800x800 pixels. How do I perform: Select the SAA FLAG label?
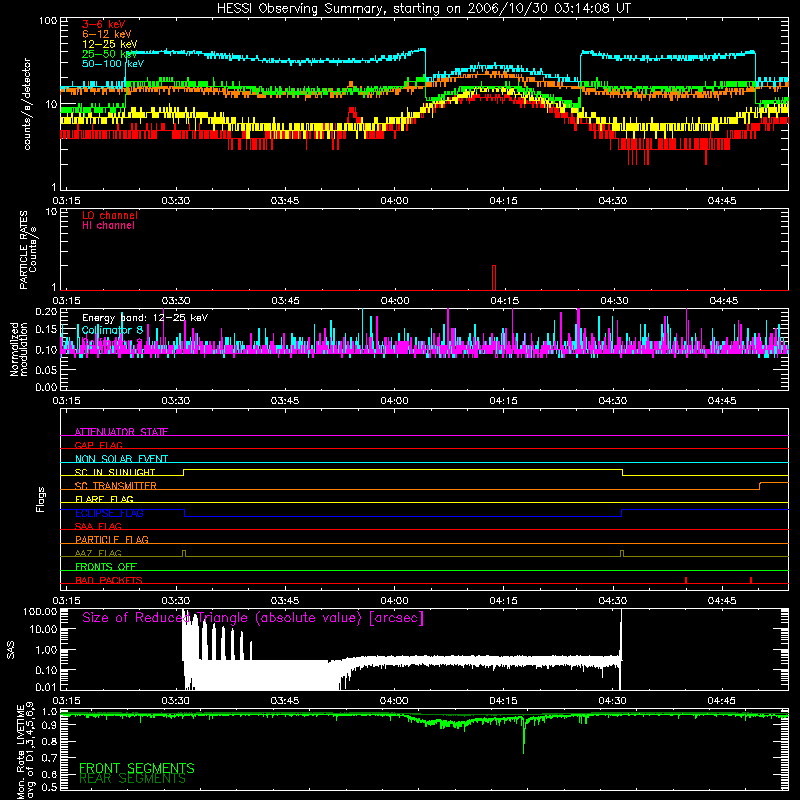[98, 526]
